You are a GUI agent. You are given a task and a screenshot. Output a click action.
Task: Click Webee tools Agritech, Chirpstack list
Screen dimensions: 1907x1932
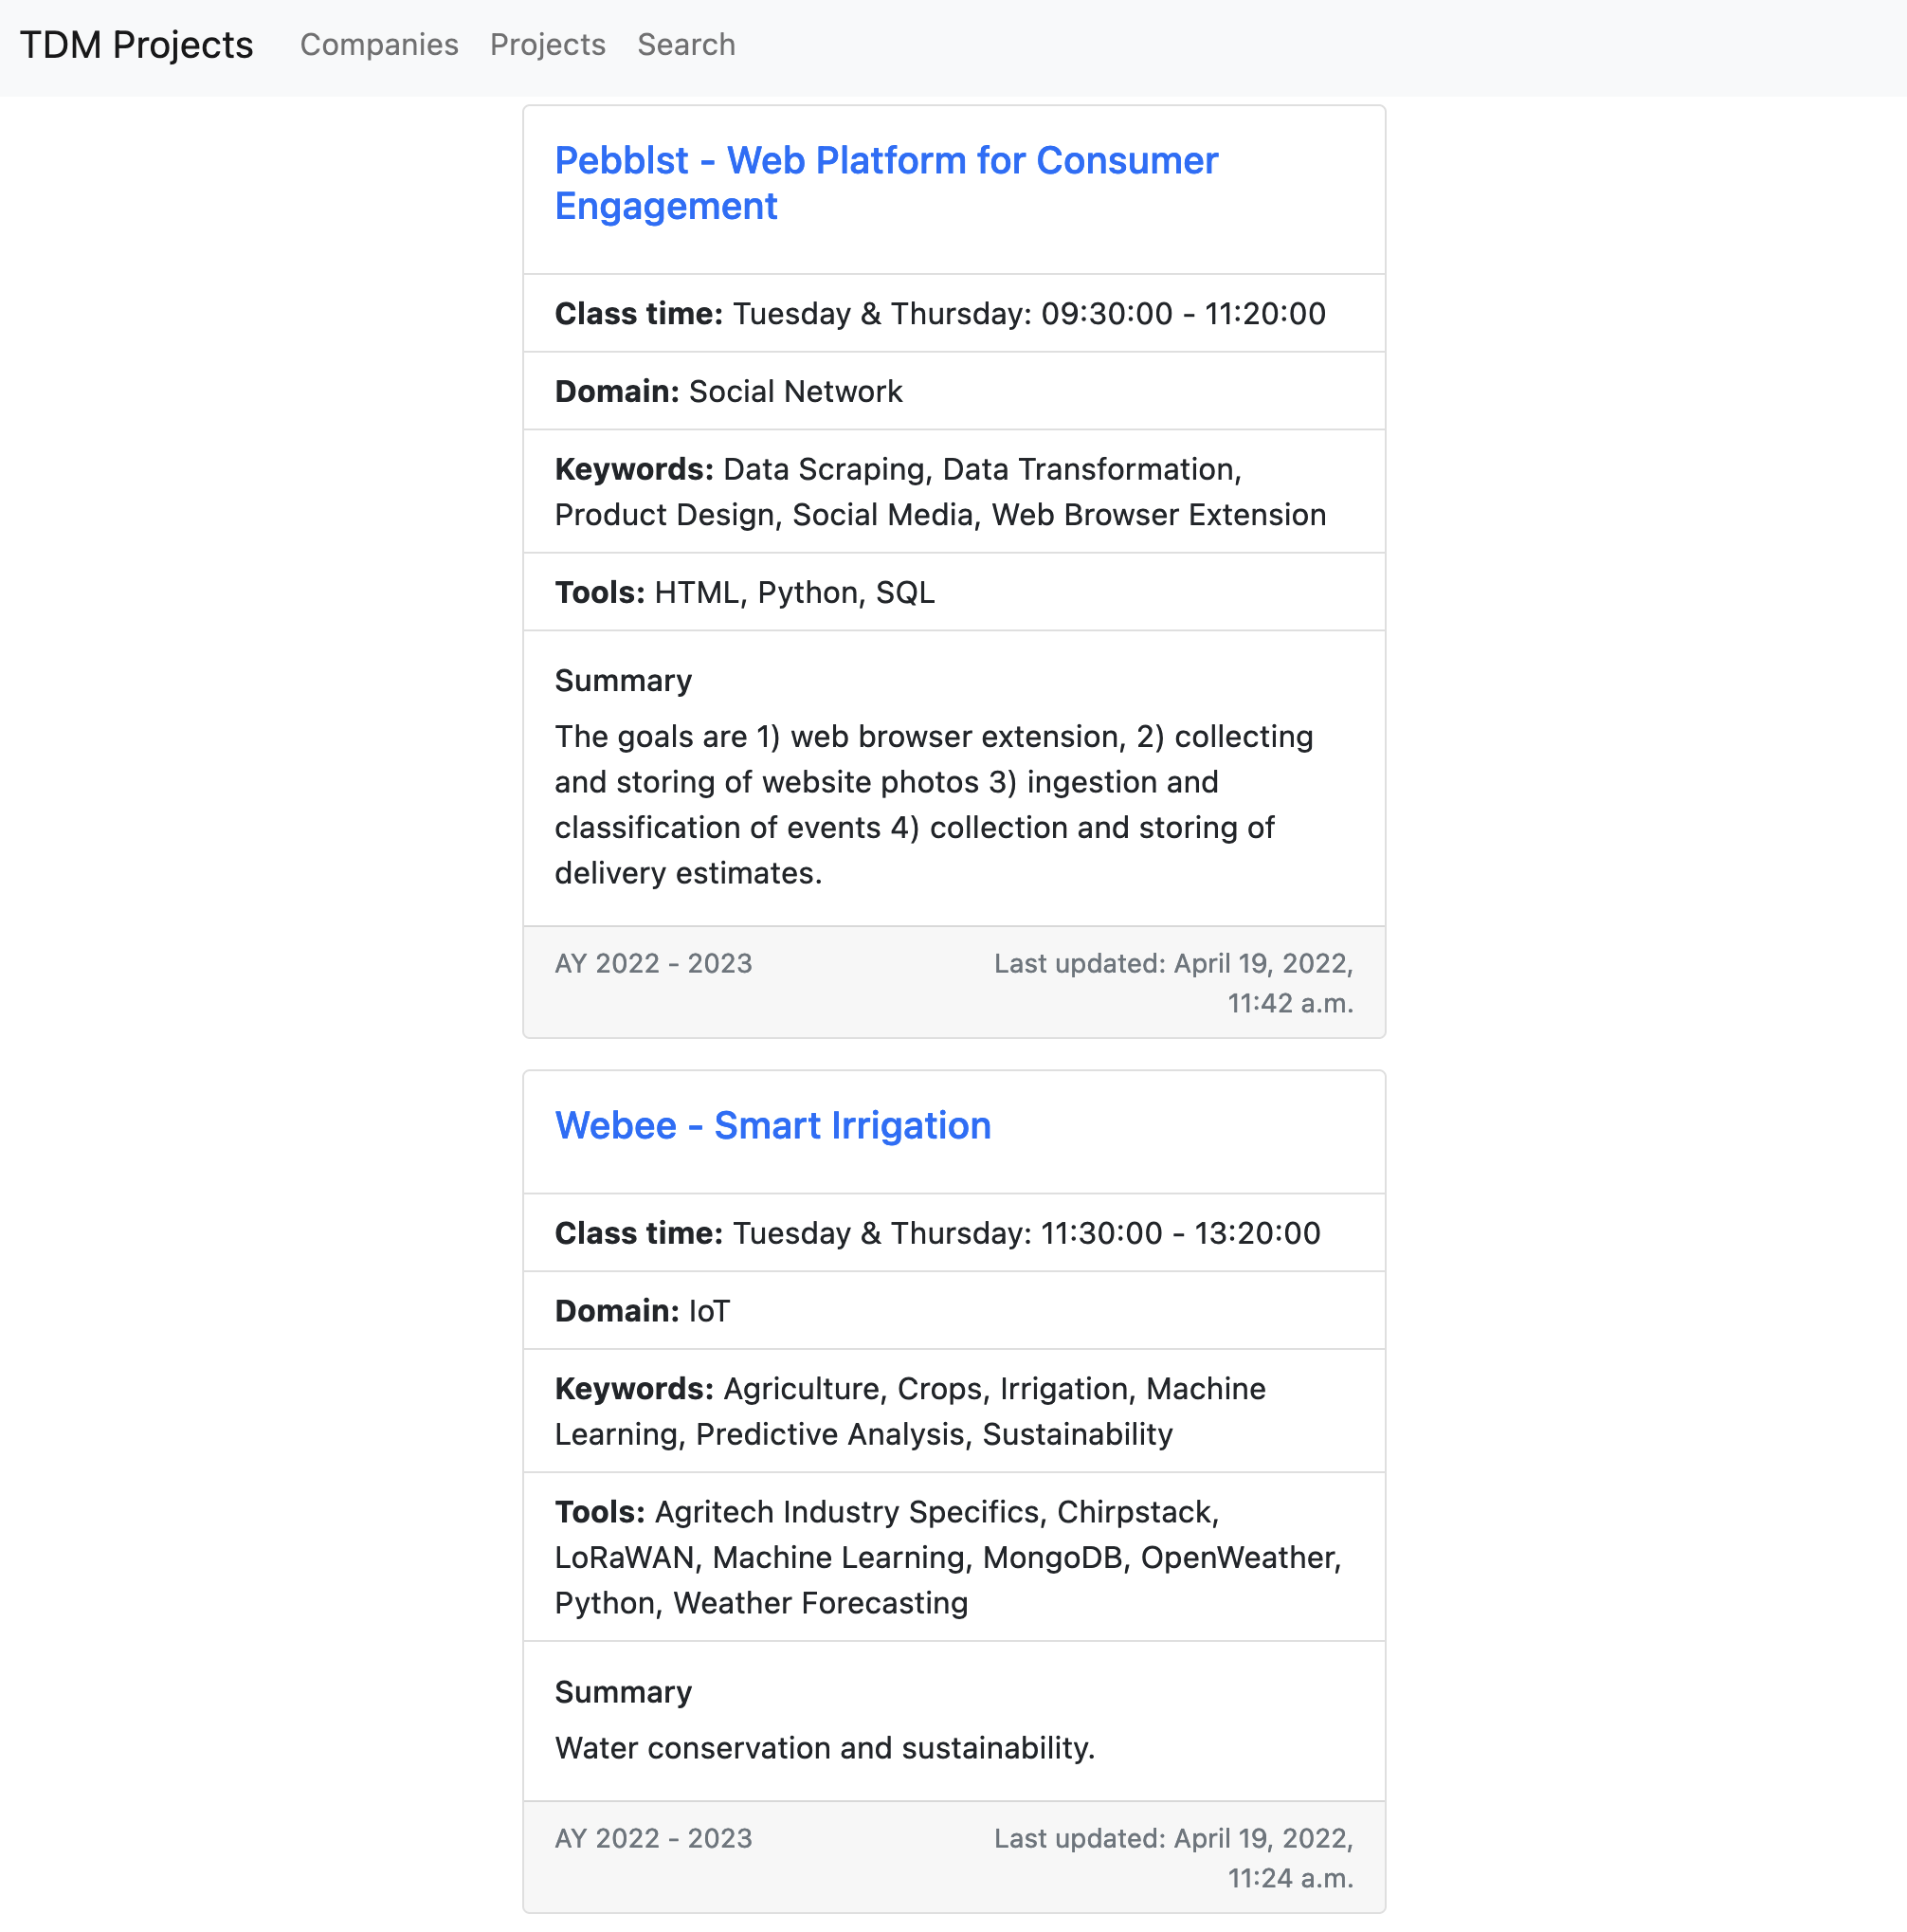coord(947,1557)
